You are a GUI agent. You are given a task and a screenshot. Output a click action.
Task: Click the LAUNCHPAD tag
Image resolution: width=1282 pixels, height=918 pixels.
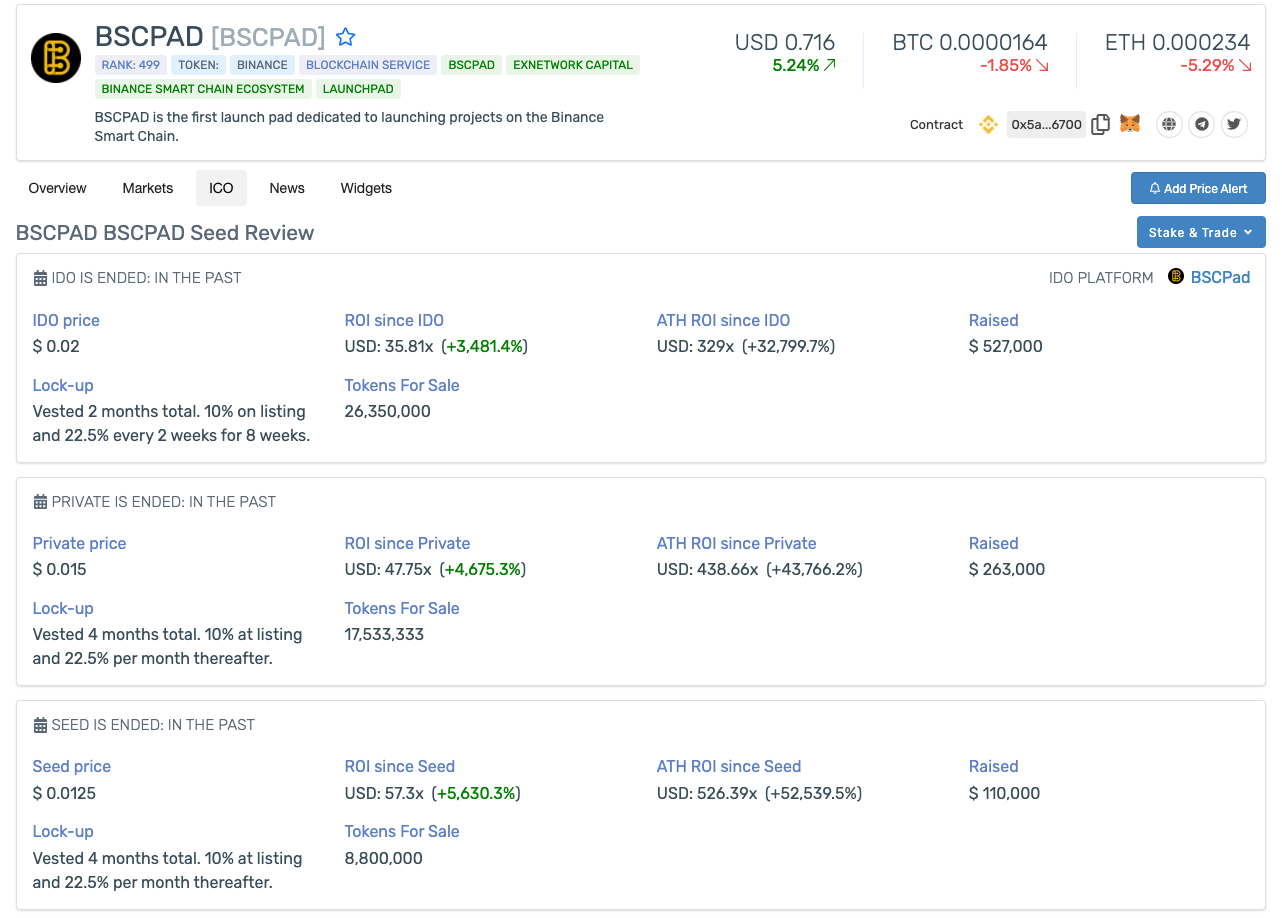pyautogui.click(x=359, y=89)
